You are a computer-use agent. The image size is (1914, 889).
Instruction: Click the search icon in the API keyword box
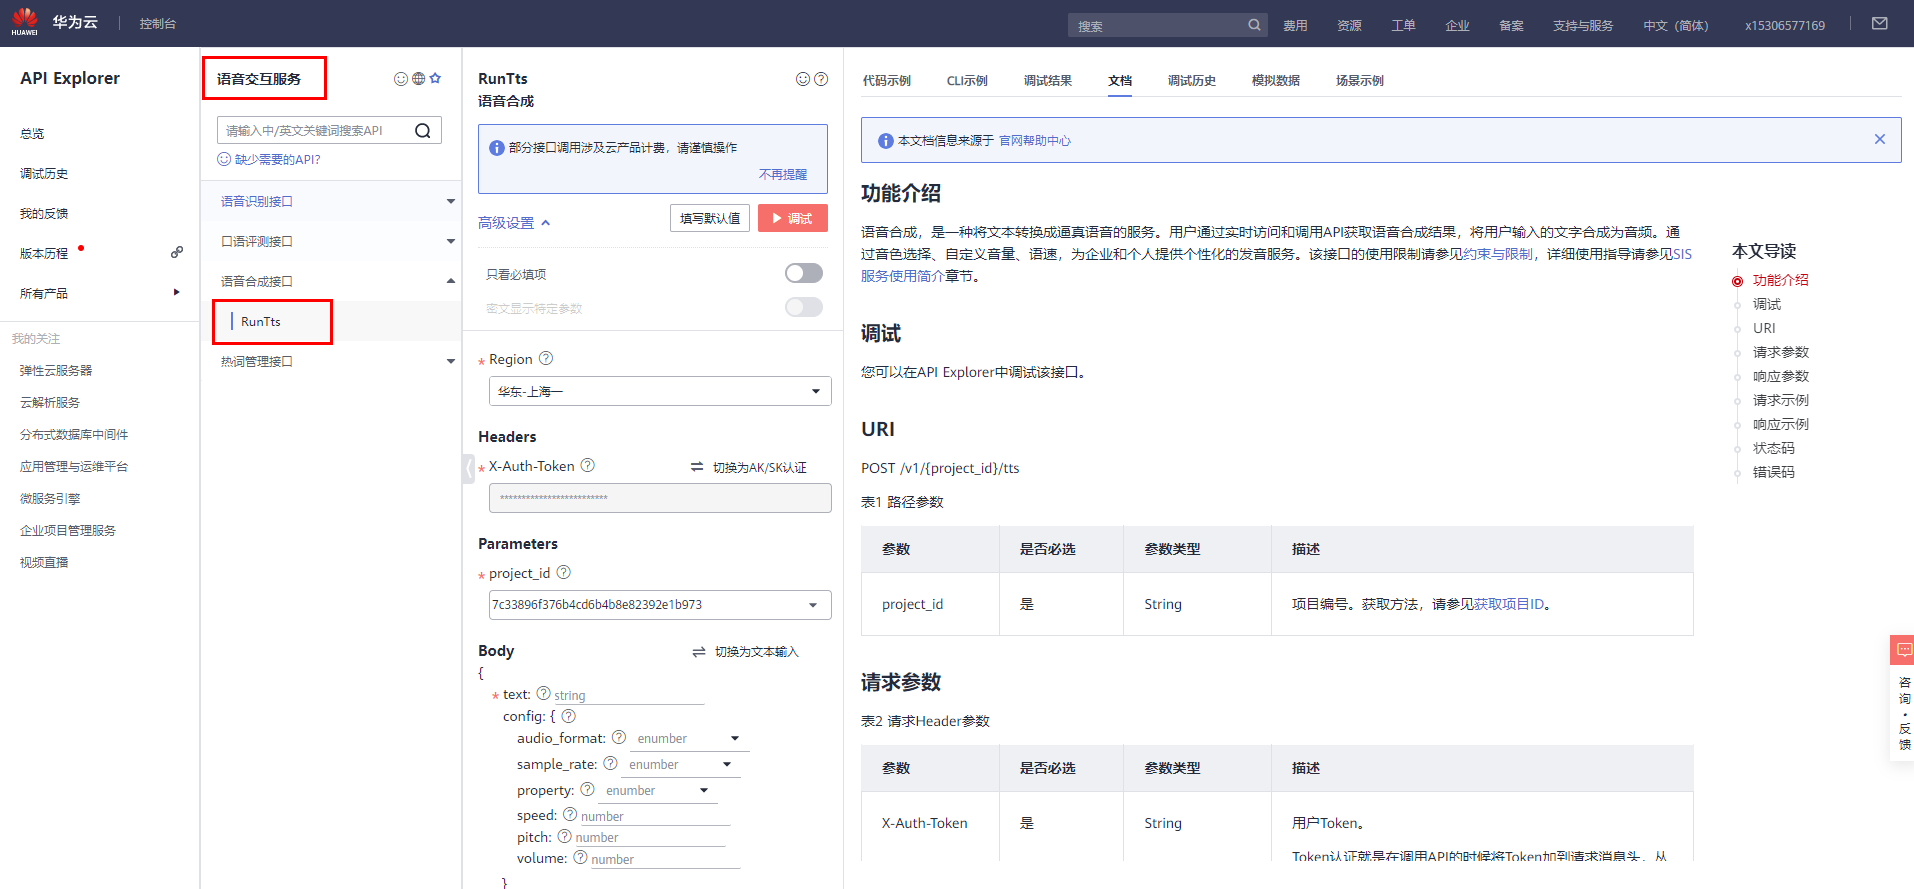pyautogui.click(x=423, y=131)
